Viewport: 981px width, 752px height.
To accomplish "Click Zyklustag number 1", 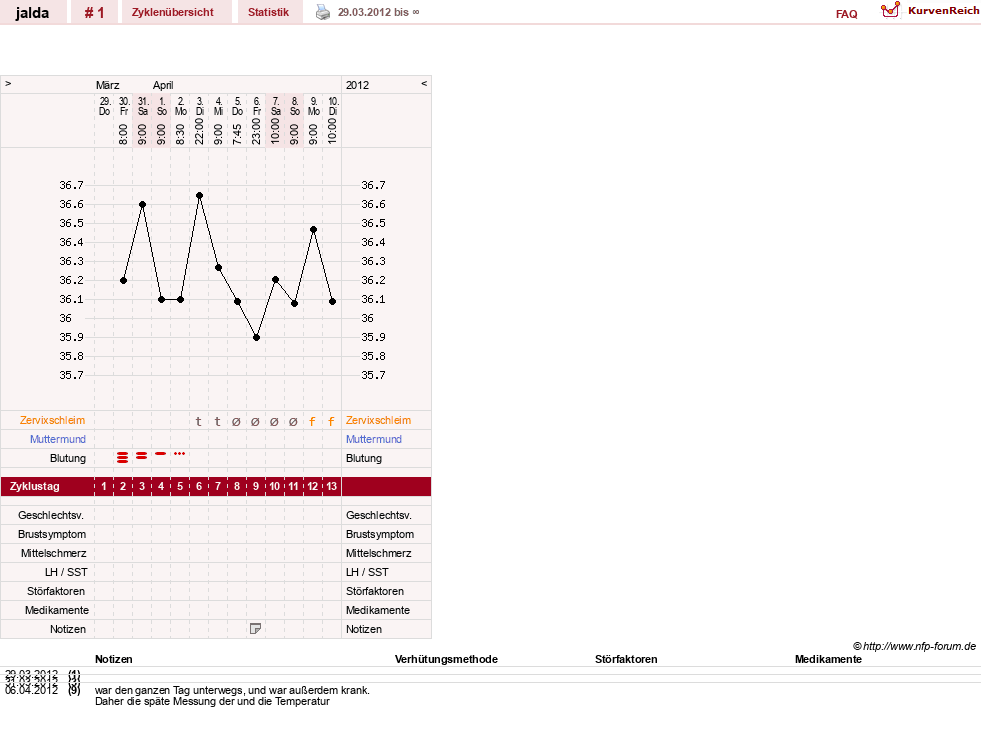I will 104,486.
